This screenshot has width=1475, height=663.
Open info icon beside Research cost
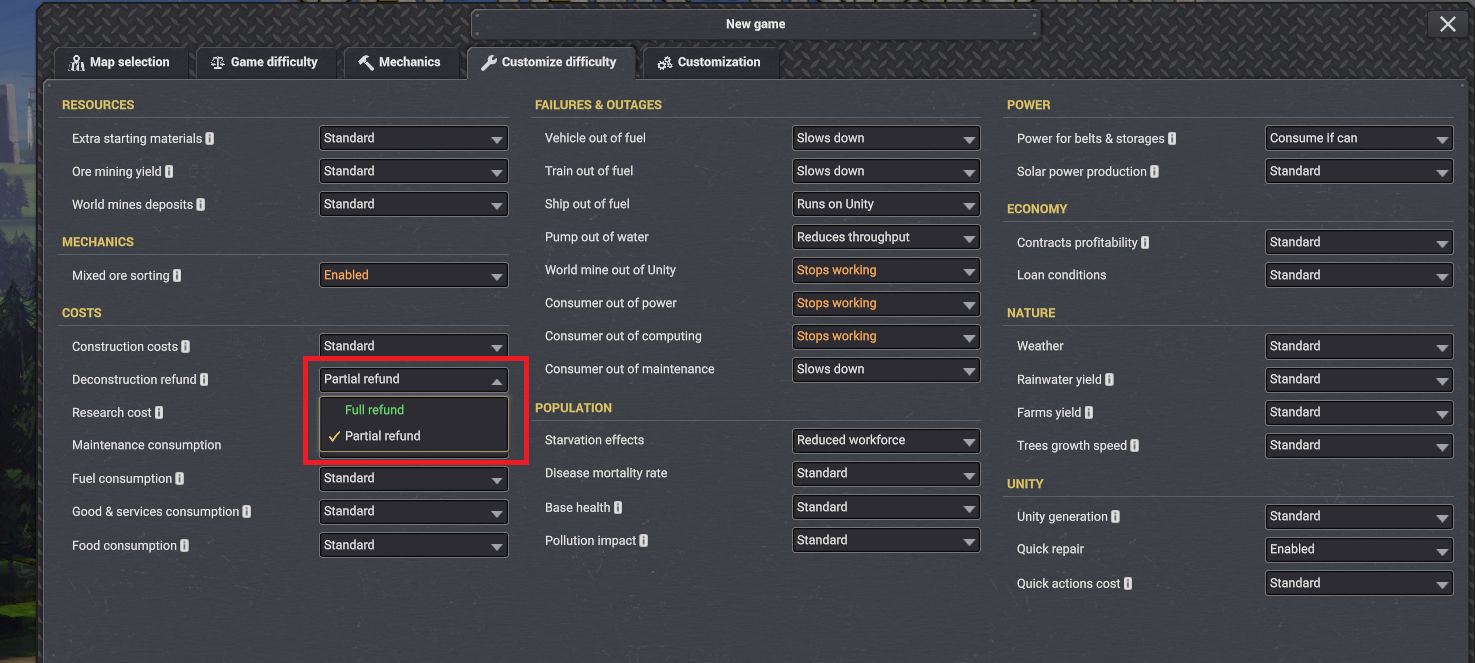point(159,413)
